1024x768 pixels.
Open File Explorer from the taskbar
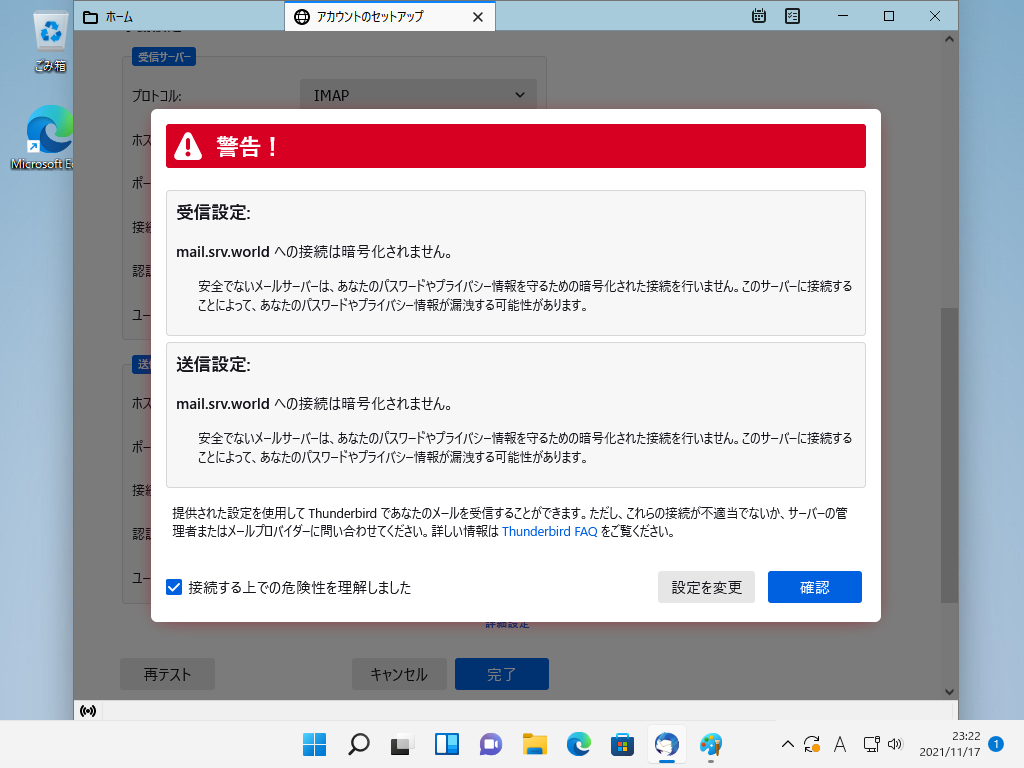tap(535, 744)
